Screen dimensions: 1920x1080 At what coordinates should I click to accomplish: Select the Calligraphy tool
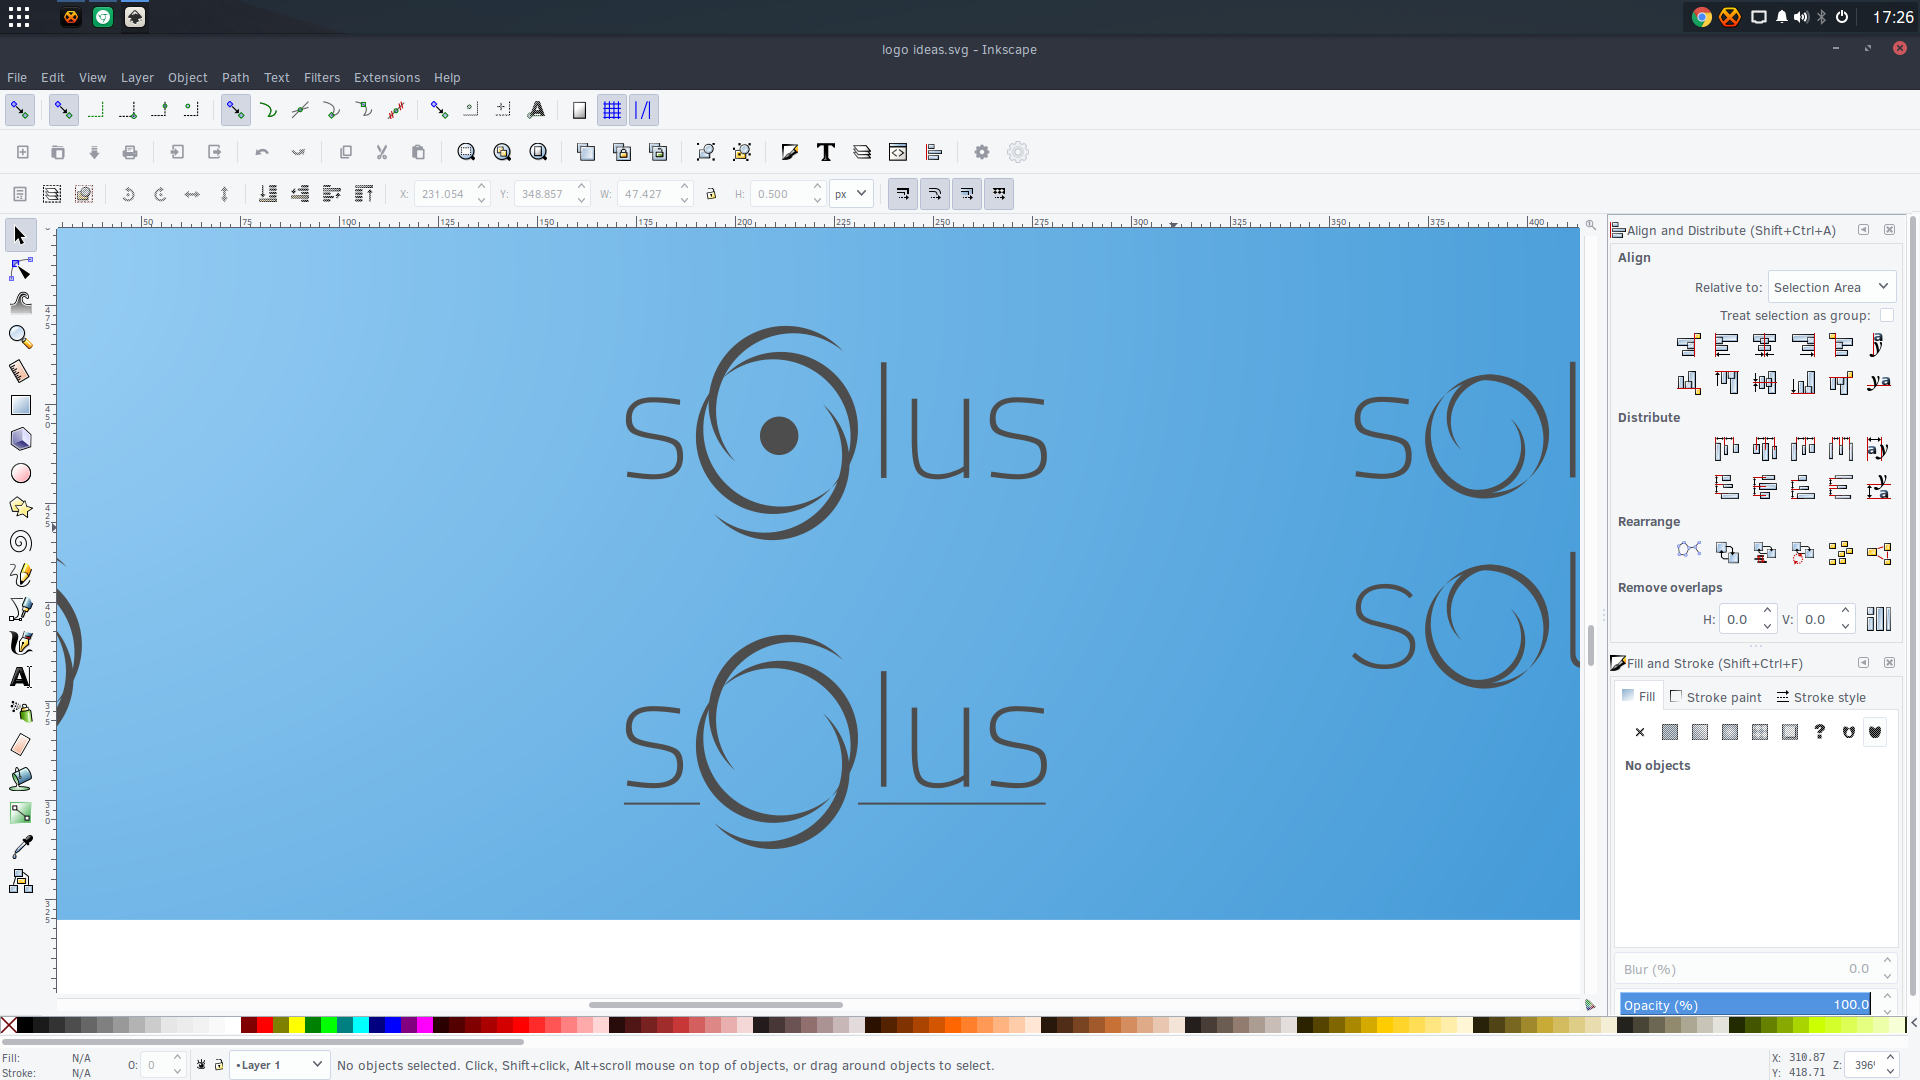(x=20, y=643)
